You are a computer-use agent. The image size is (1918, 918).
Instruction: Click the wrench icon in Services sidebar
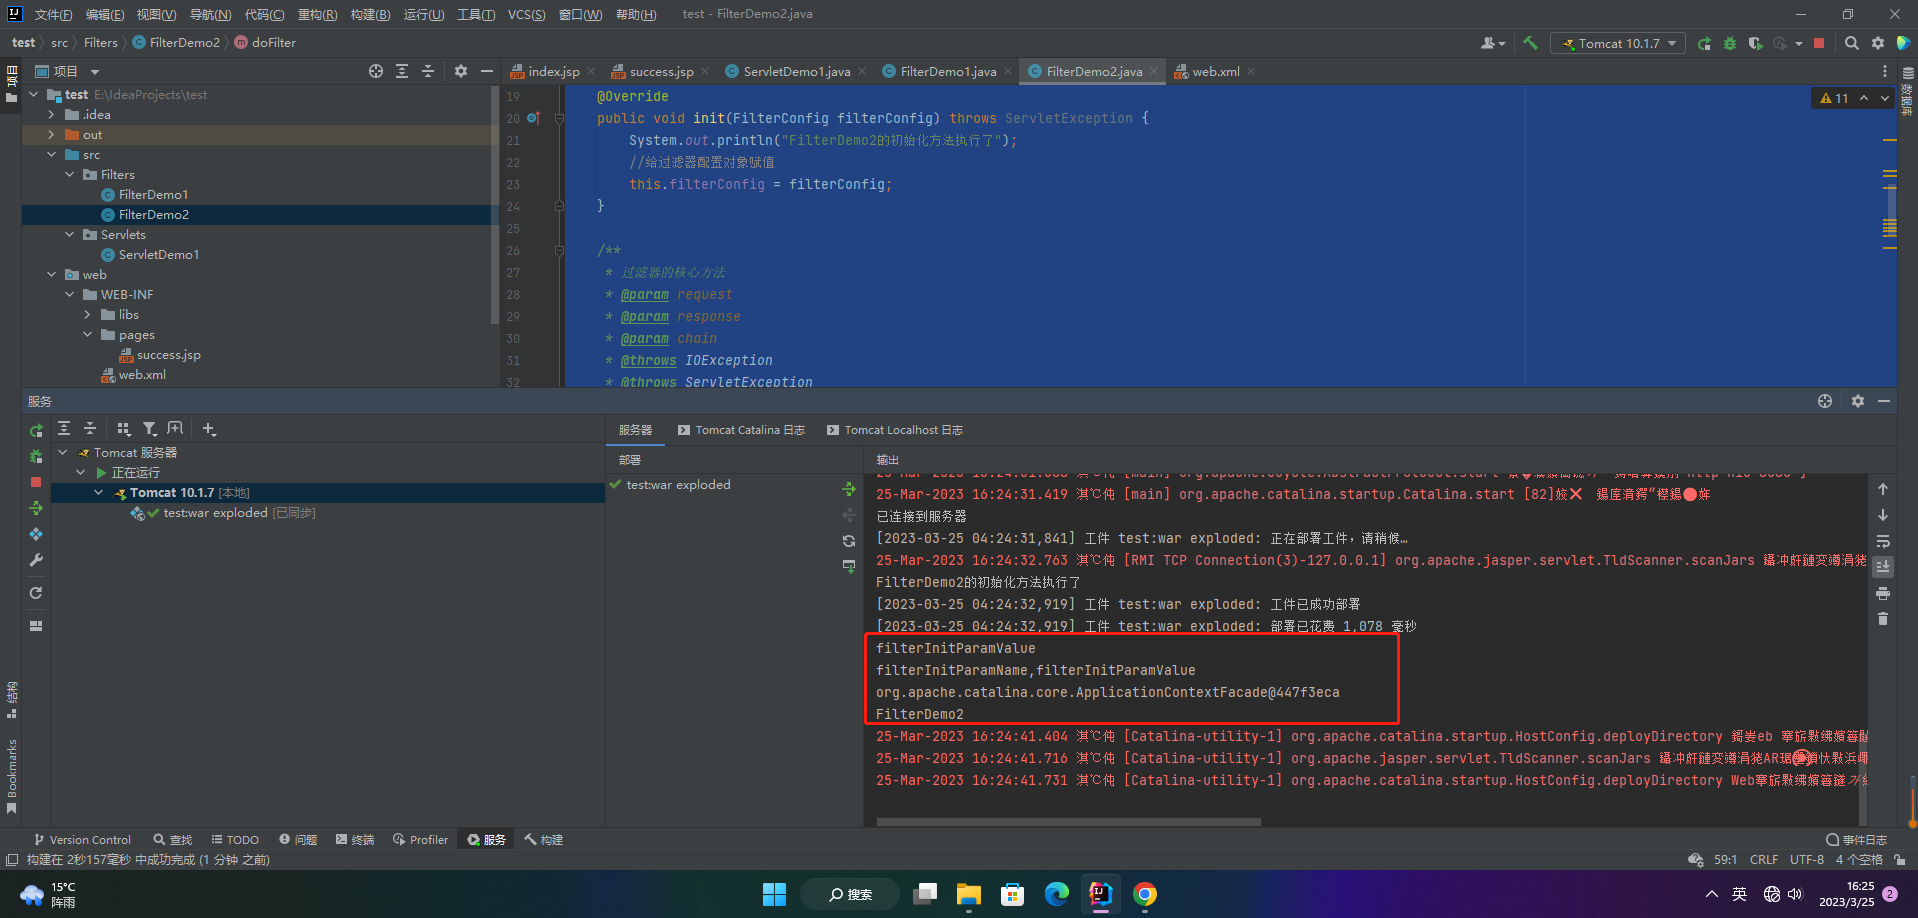[x=36, y=560]
